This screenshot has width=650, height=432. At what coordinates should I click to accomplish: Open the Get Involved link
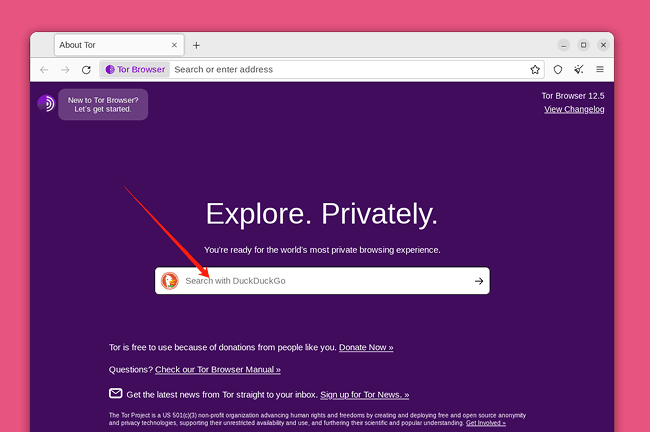pos(485,423)
